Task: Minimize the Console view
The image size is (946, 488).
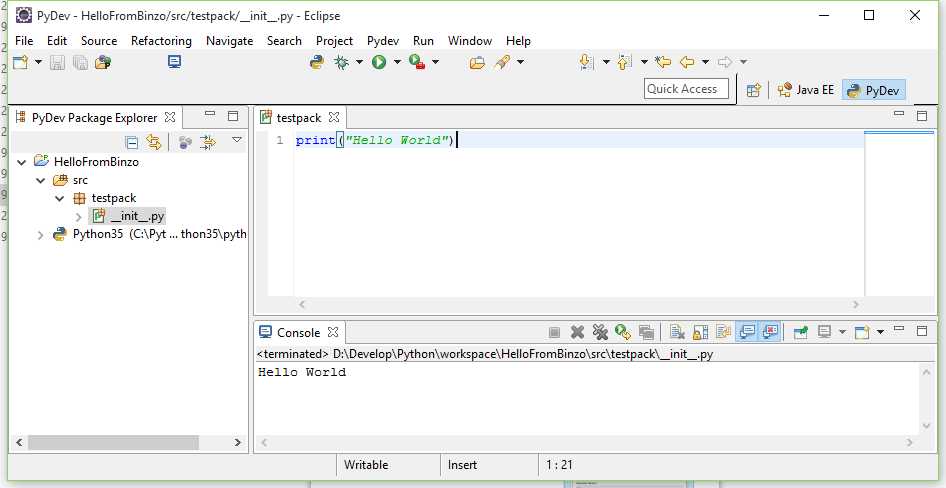Action: click(x=900, y=329)
